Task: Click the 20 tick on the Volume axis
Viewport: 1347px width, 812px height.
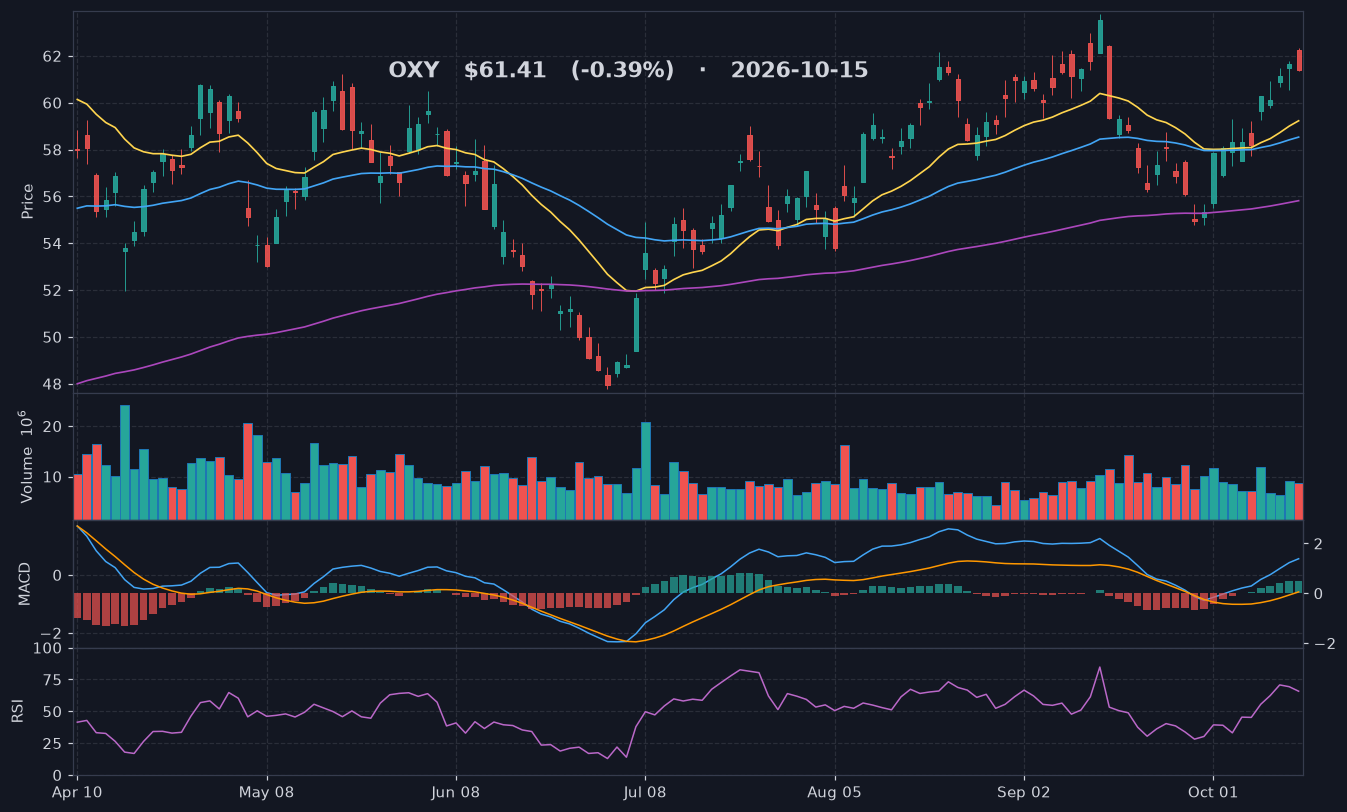Action: click(54, 427)
